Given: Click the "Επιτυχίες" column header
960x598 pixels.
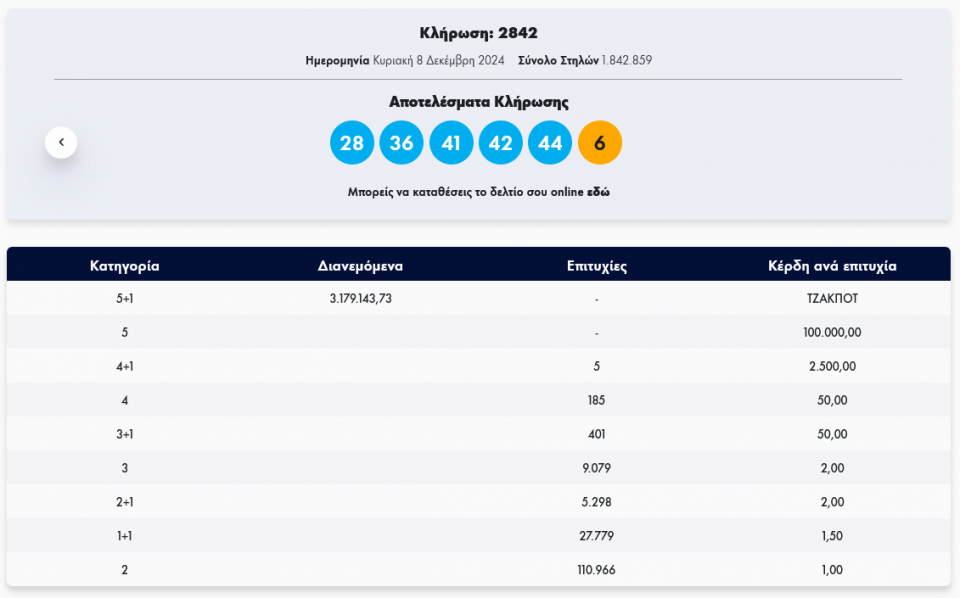Looking at the screenshot, I should click(x=596, y=266).
